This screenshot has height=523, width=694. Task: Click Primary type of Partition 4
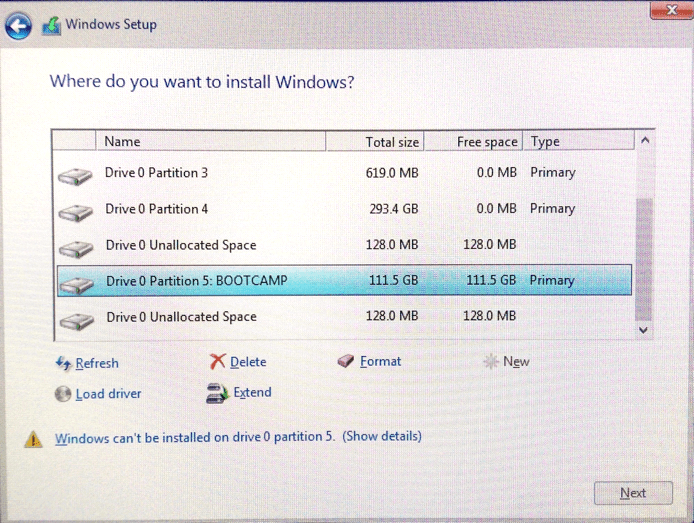pos(552,208)
